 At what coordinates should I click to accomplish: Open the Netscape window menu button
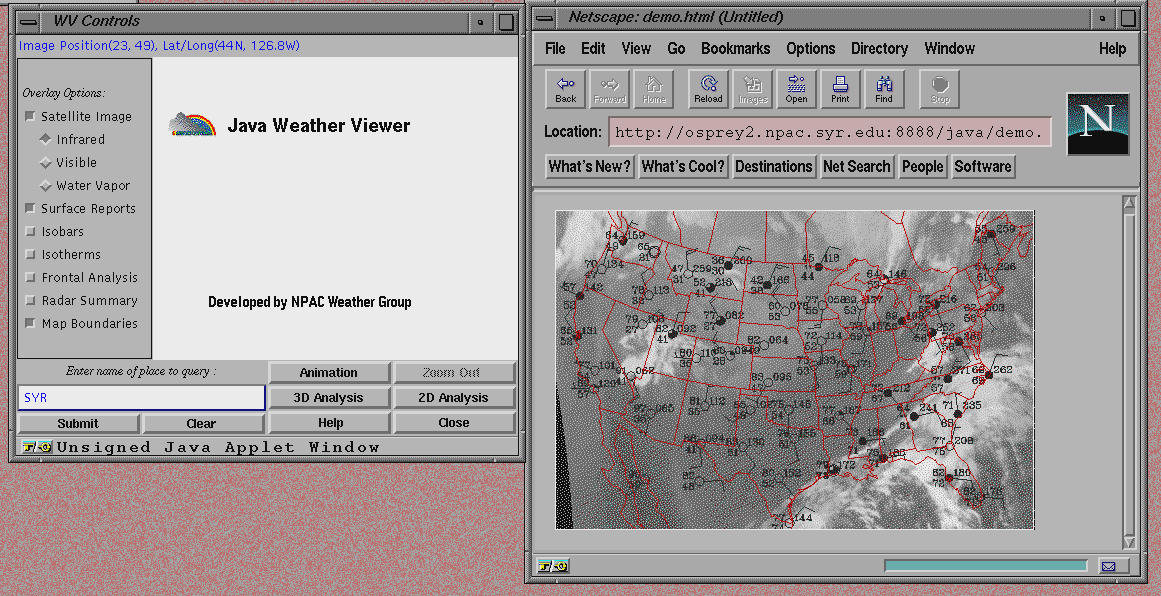[x=544, y=18]
